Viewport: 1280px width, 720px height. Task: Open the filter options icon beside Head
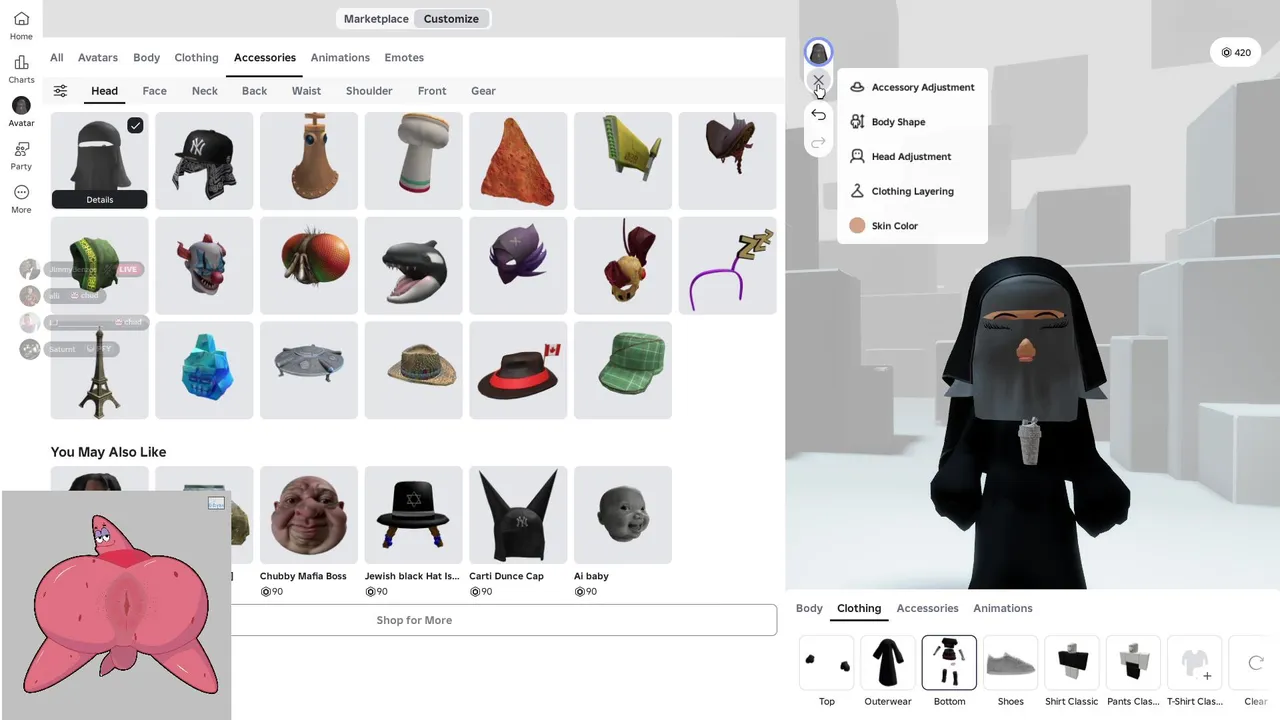[60, 91]
